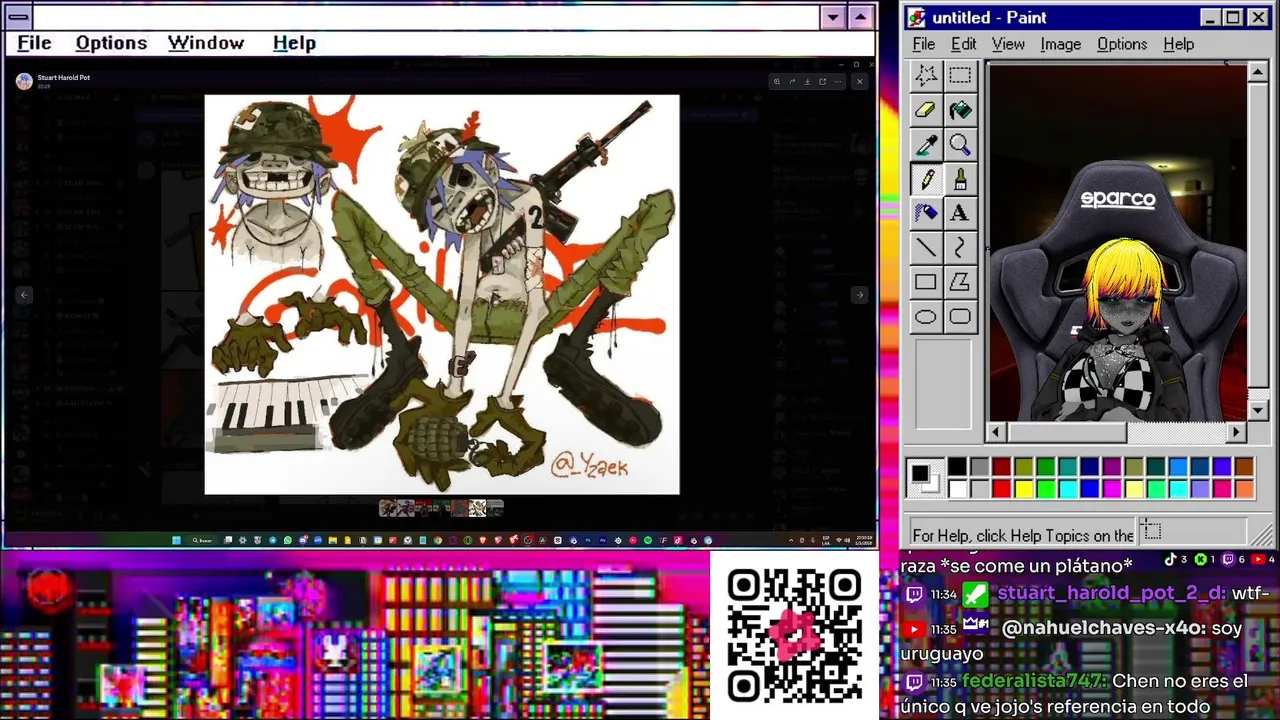Screen dimensions: 1280x720
Task: Open Help menu in the left window
Action: pyautogui.click(x=294, y=43)
